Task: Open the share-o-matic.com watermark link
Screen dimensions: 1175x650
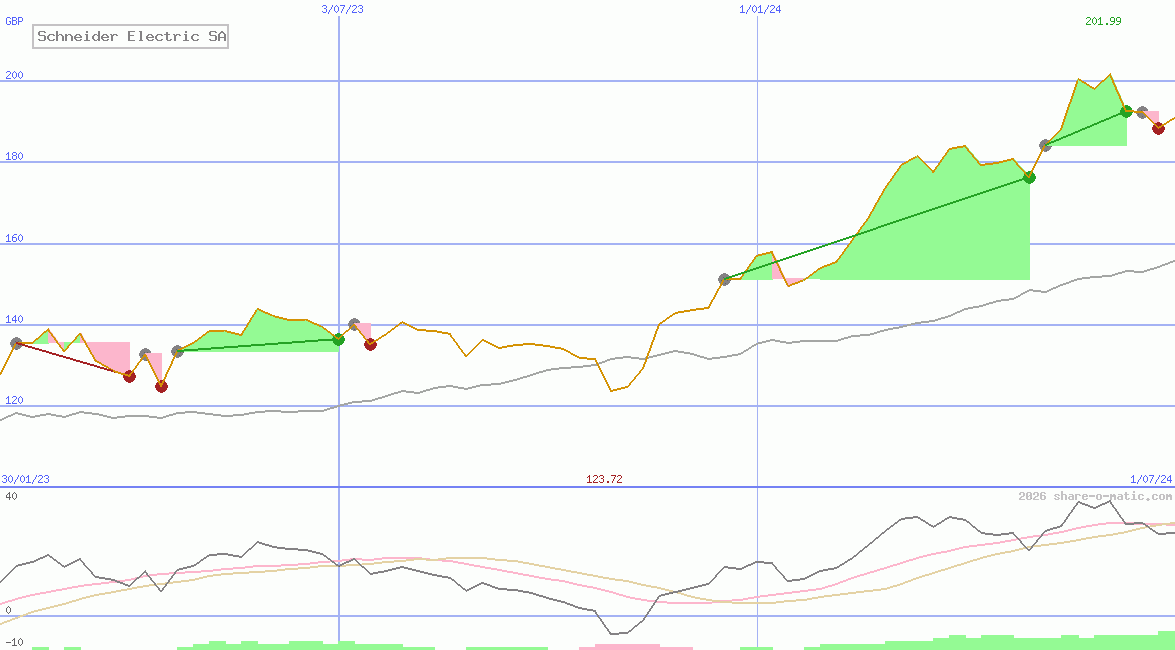Action: (1095, 496)
